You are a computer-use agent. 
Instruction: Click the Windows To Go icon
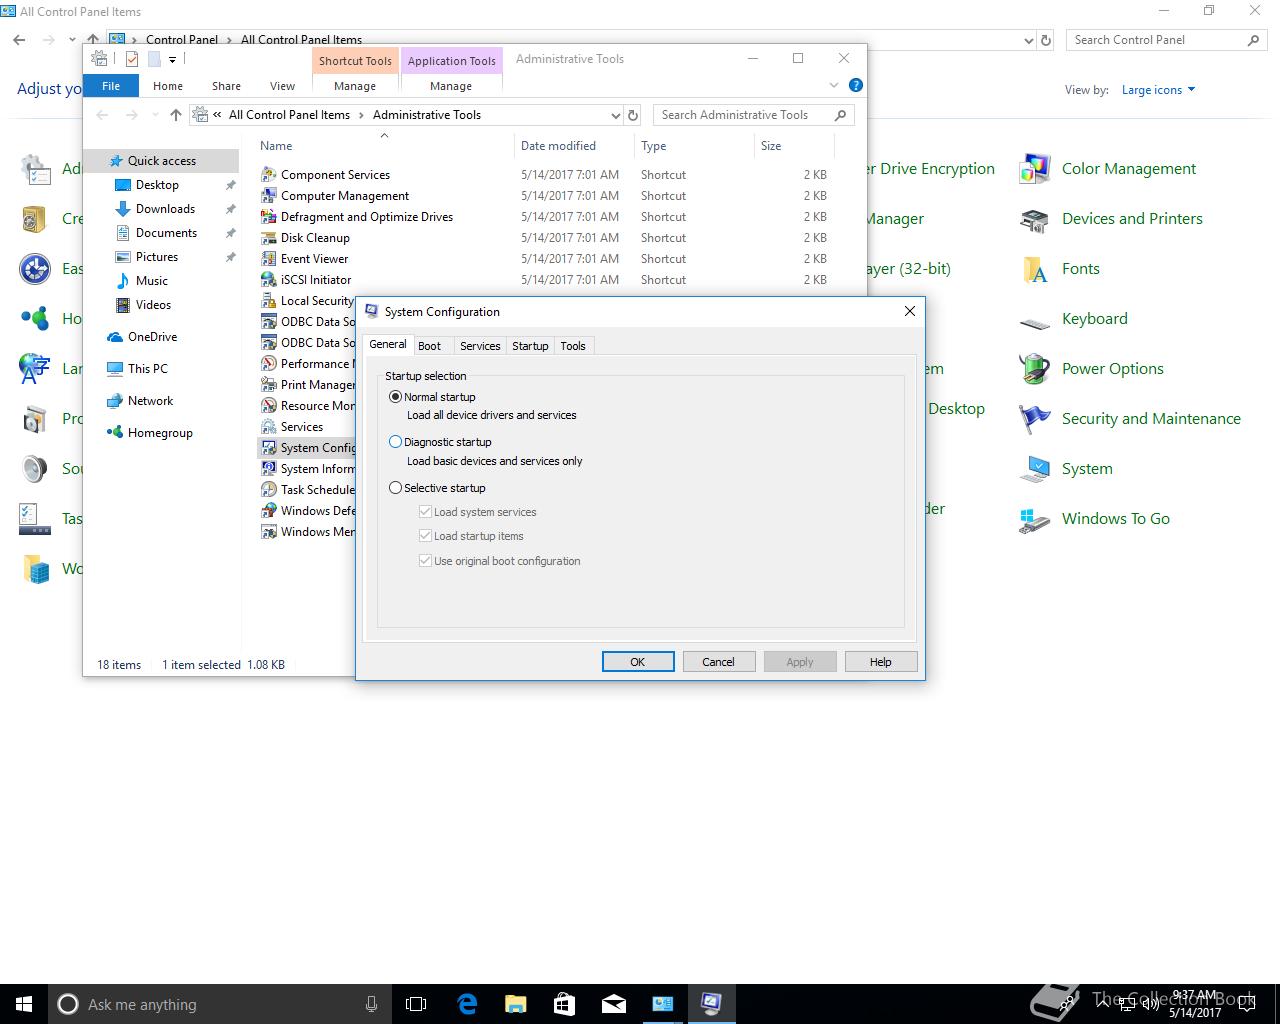[1034, 519]
